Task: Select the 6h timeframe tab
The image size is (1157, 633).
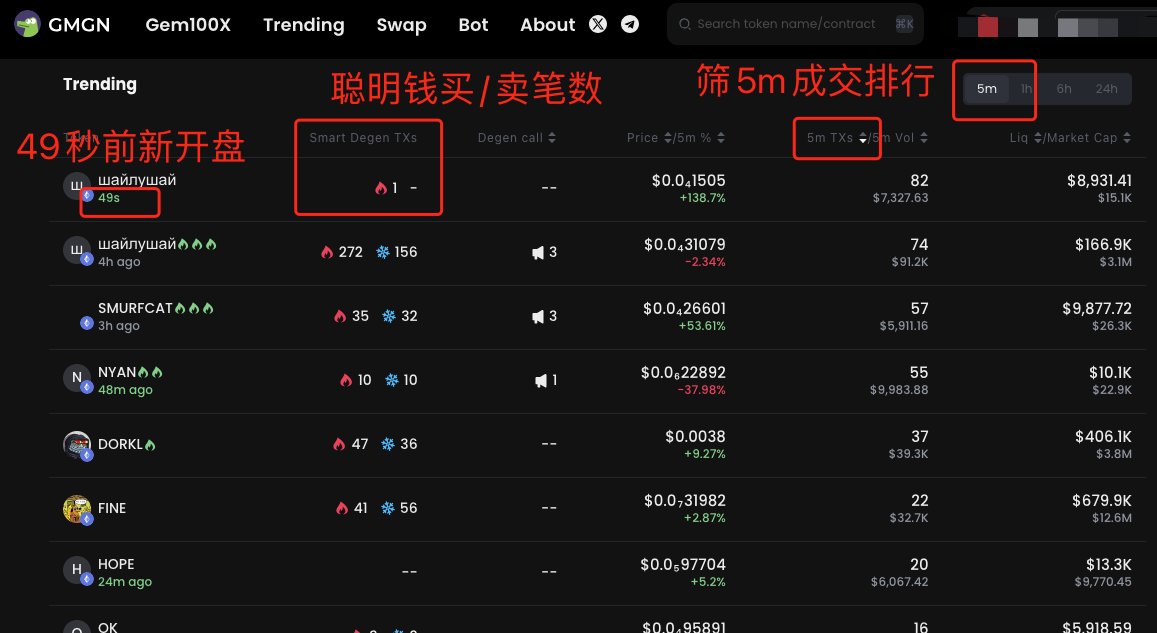Action: coord(1063,89)
